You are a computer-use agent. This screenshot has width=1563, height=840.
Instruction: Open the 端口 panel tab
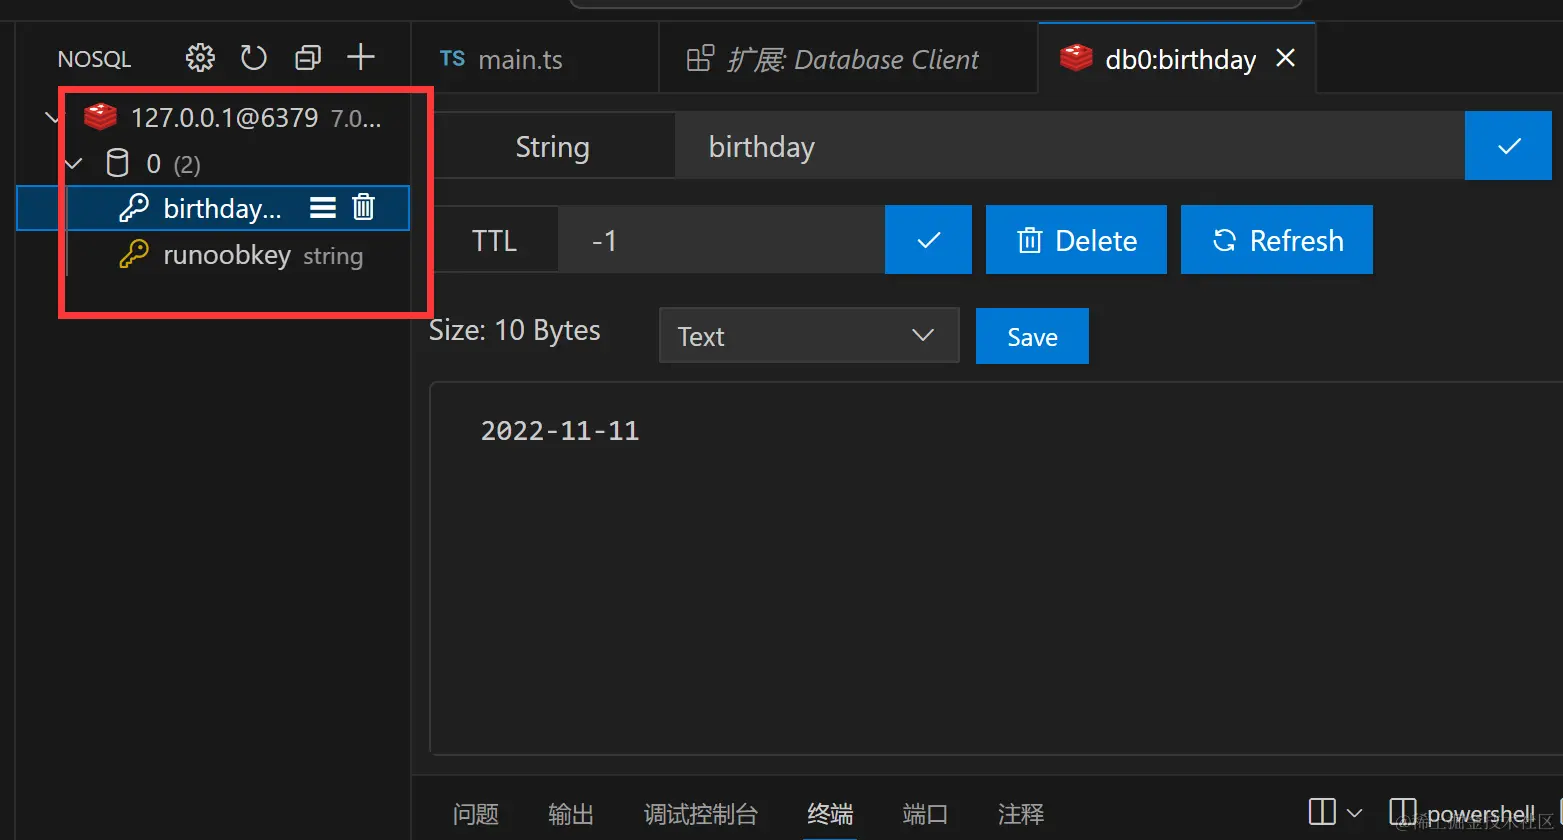(x=925, y=814)
